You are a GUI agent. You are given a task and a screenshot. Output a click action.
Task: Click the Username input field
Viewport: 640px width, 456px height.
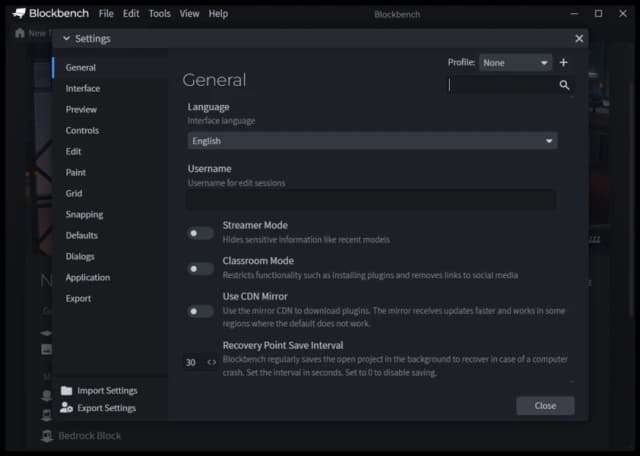(x=371, y=200)
